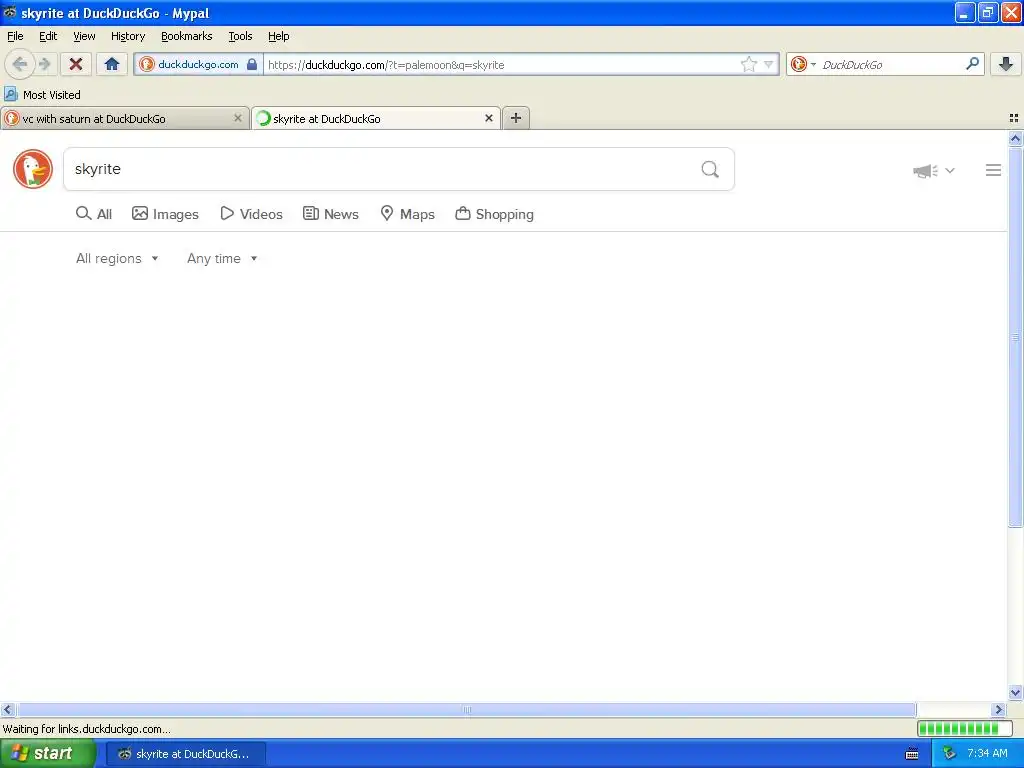Image resolution: width=1024 pixels, height=768 pixels.
Task: Expand the chevron beside the megaphone
Action: [x=950, y=170]
